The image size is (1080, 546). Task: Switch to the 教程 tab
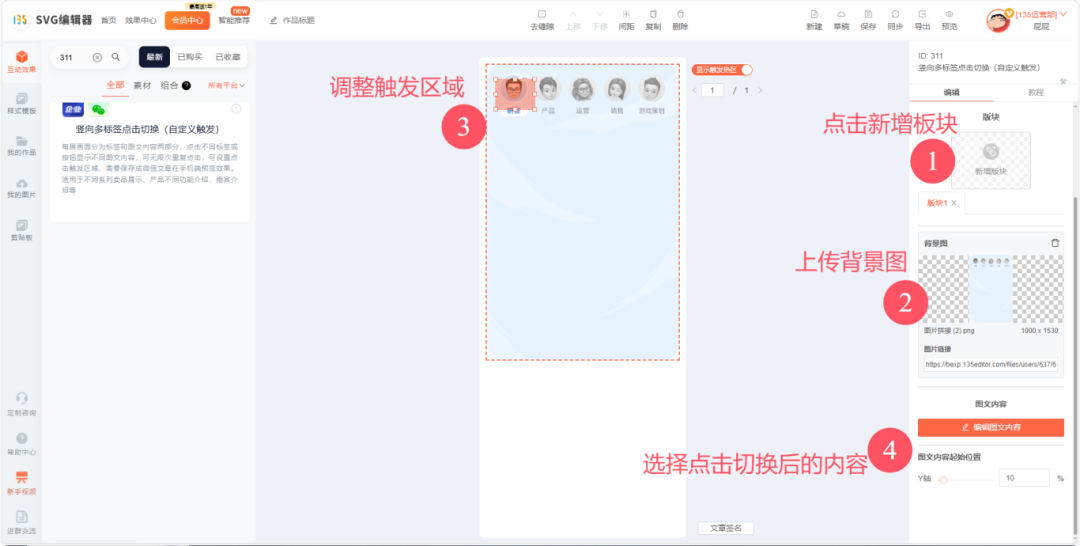tap(1035, 92)
